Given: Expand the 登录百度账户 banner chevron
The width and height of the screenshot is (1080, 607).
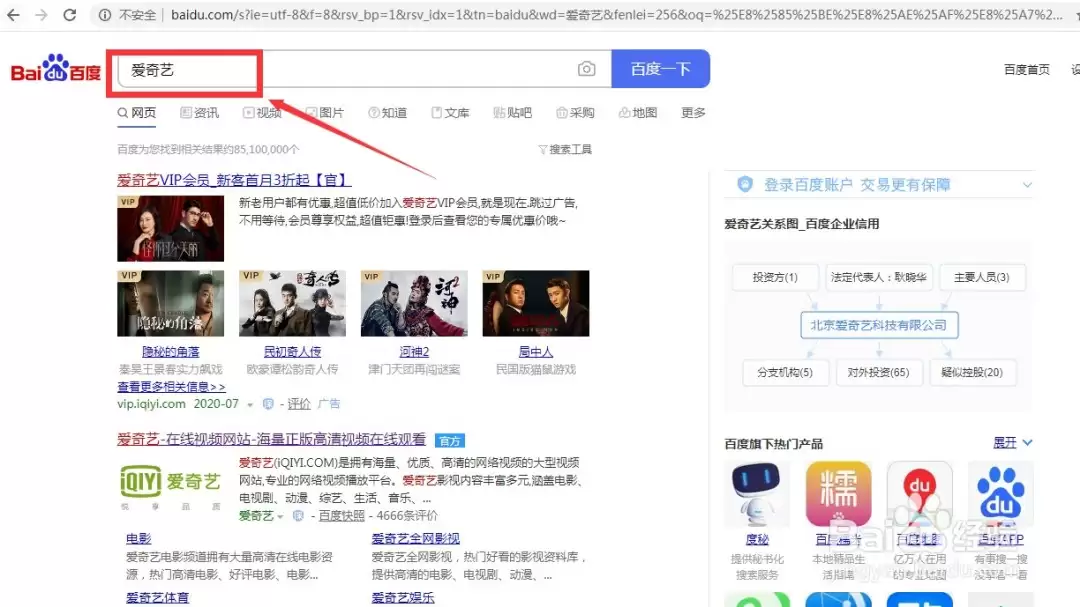Looking at the screenshot, I should click(1027, 185).
